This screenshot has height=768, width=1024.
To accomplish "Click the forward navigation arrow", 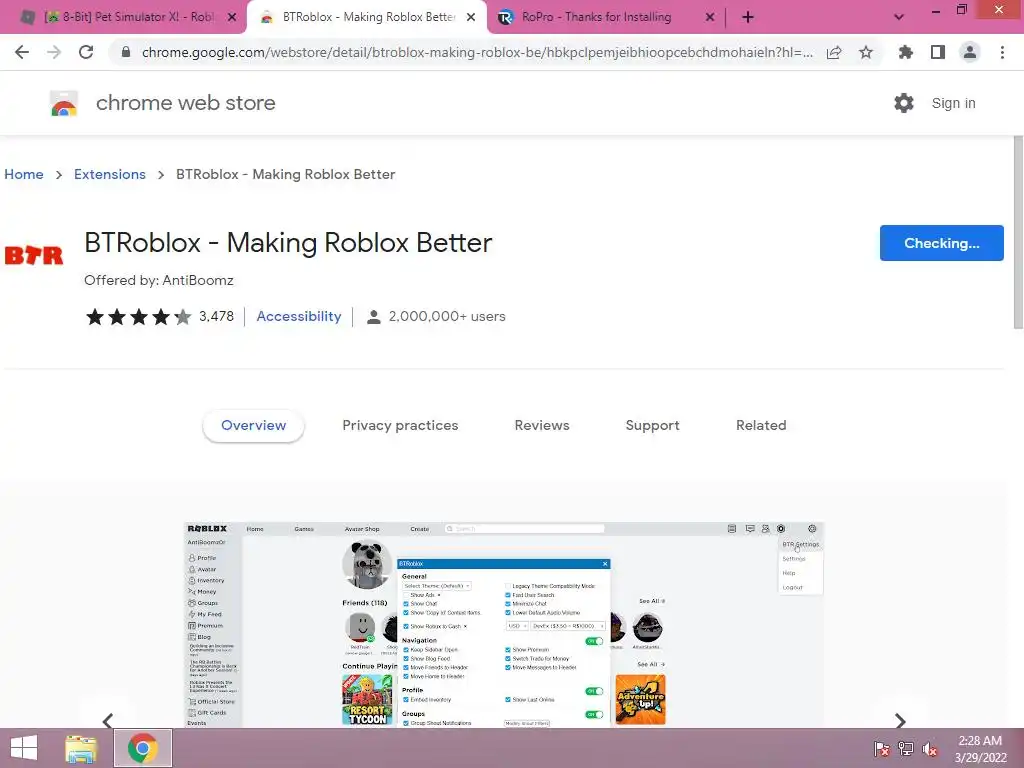I will pyautogui.click(x=54, y=52).
